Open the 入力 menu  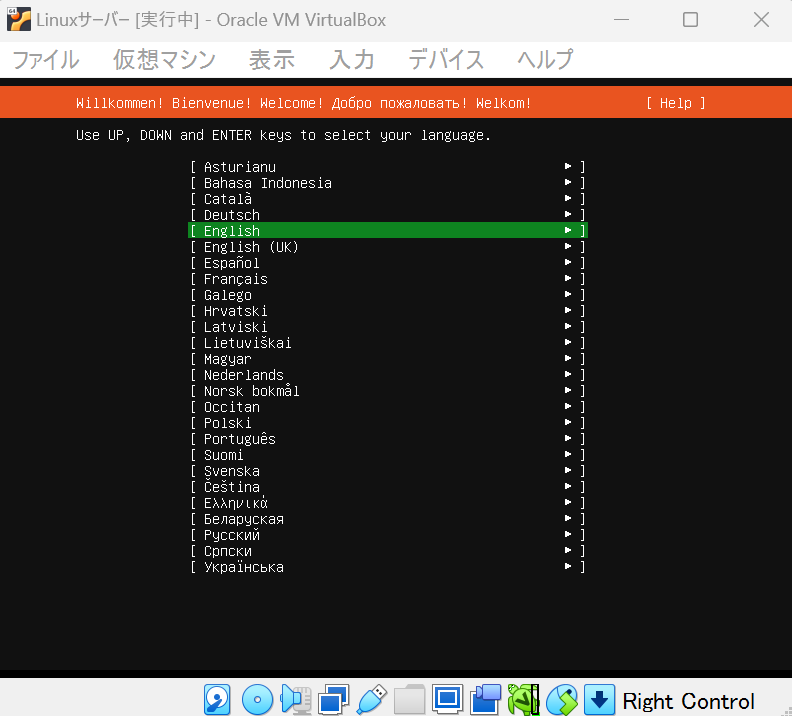pyautogui.click(x=352, y=60)
